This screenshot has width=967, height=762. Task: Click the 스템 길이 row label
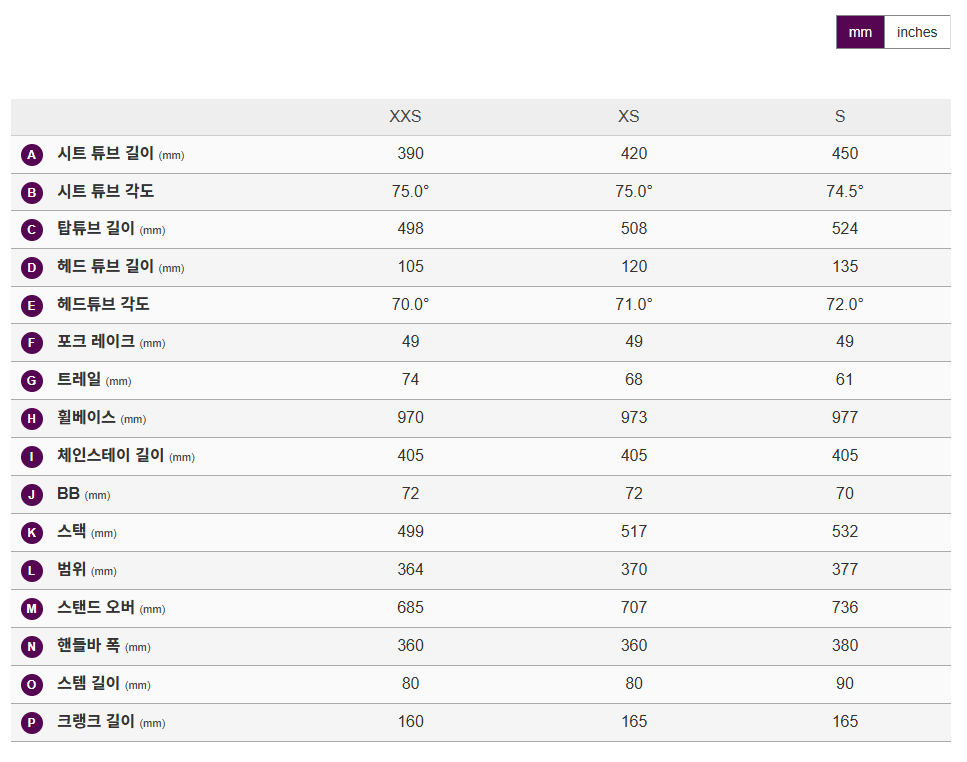coord(88,684)
